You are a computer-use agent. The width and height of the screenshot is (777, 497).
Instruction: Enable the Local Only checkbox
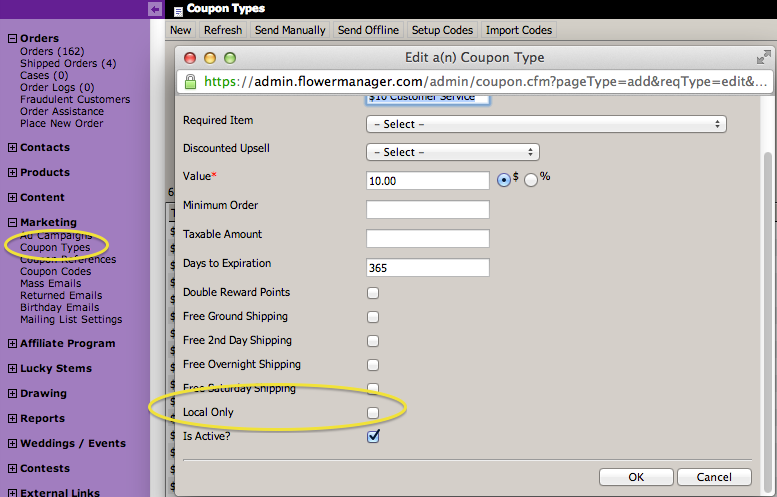373,413
